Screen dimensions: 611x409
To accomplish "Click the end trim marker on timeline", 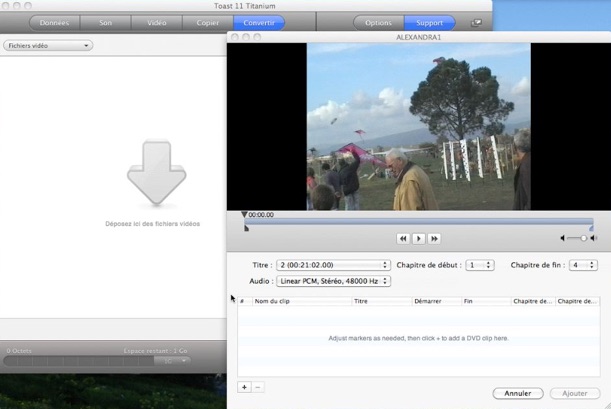I will tap(591, 228).
